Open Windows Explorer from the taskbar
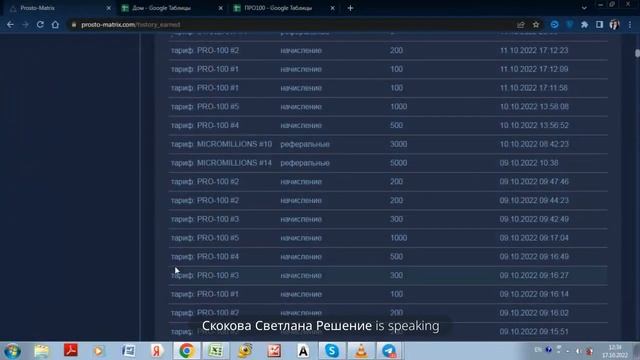 click(41, 351)
